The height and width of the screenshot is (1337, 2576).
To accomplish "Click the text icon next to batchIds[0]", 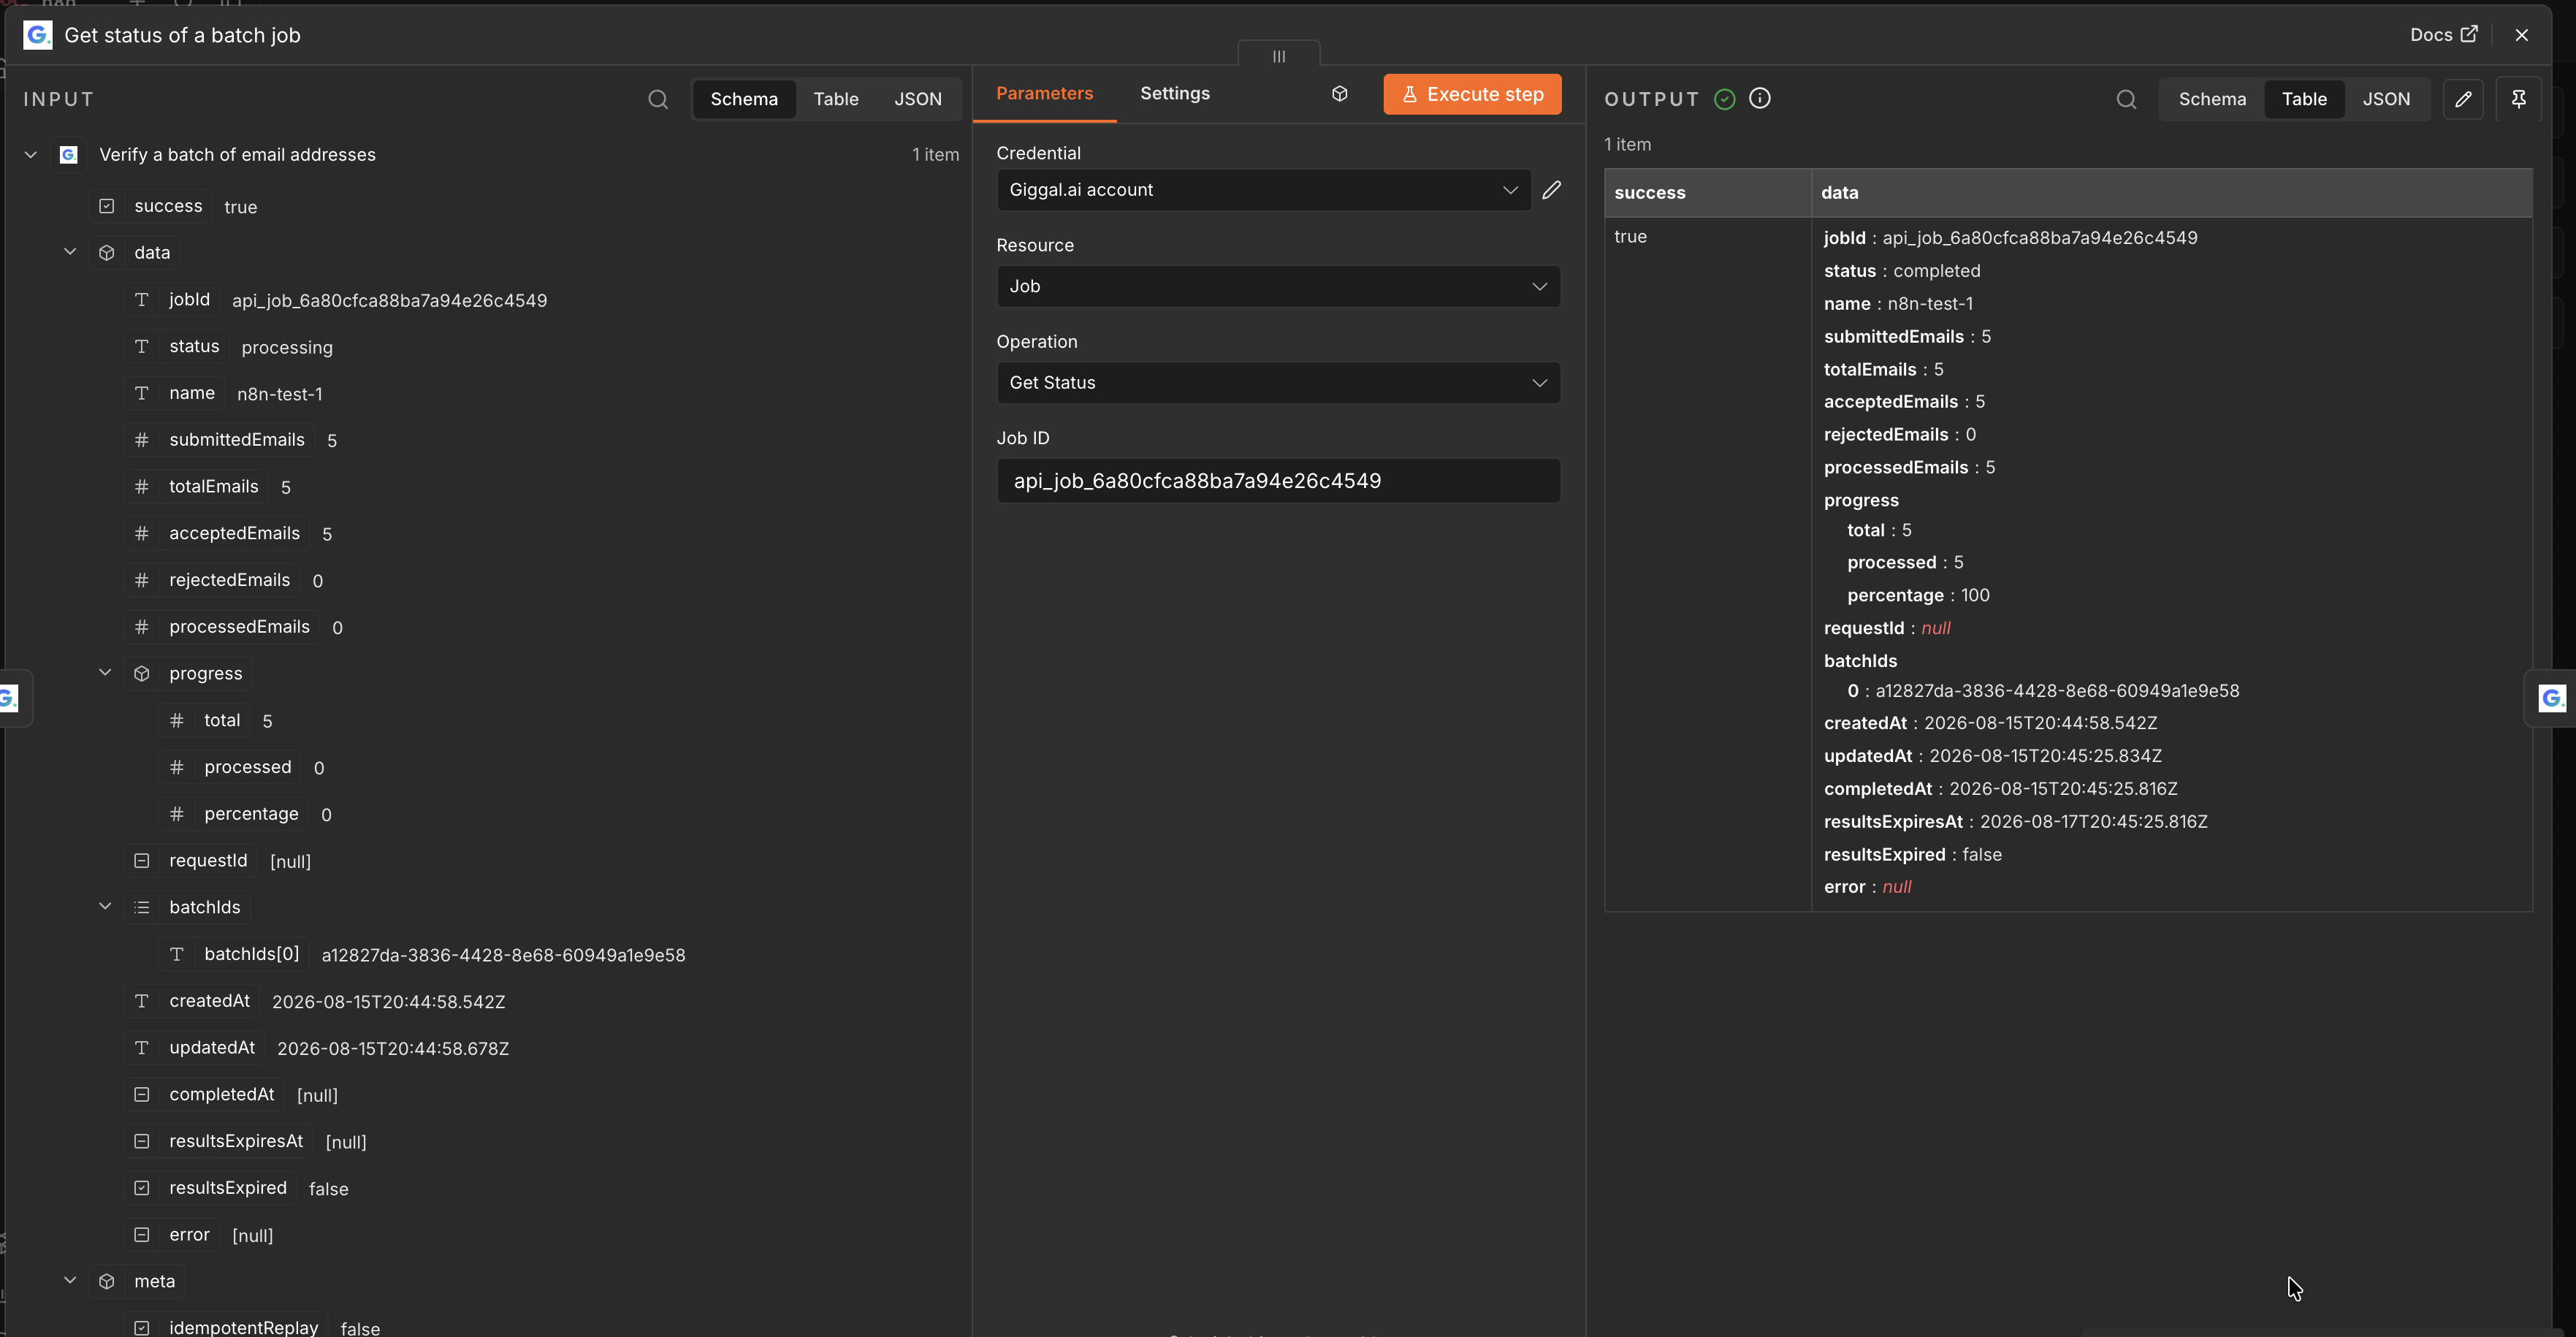I will coord(177,955).
